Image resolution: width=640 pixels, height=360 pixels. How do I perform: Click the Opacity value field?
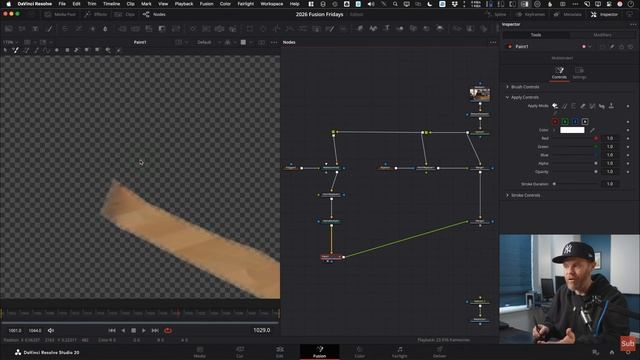click(610, 172)
